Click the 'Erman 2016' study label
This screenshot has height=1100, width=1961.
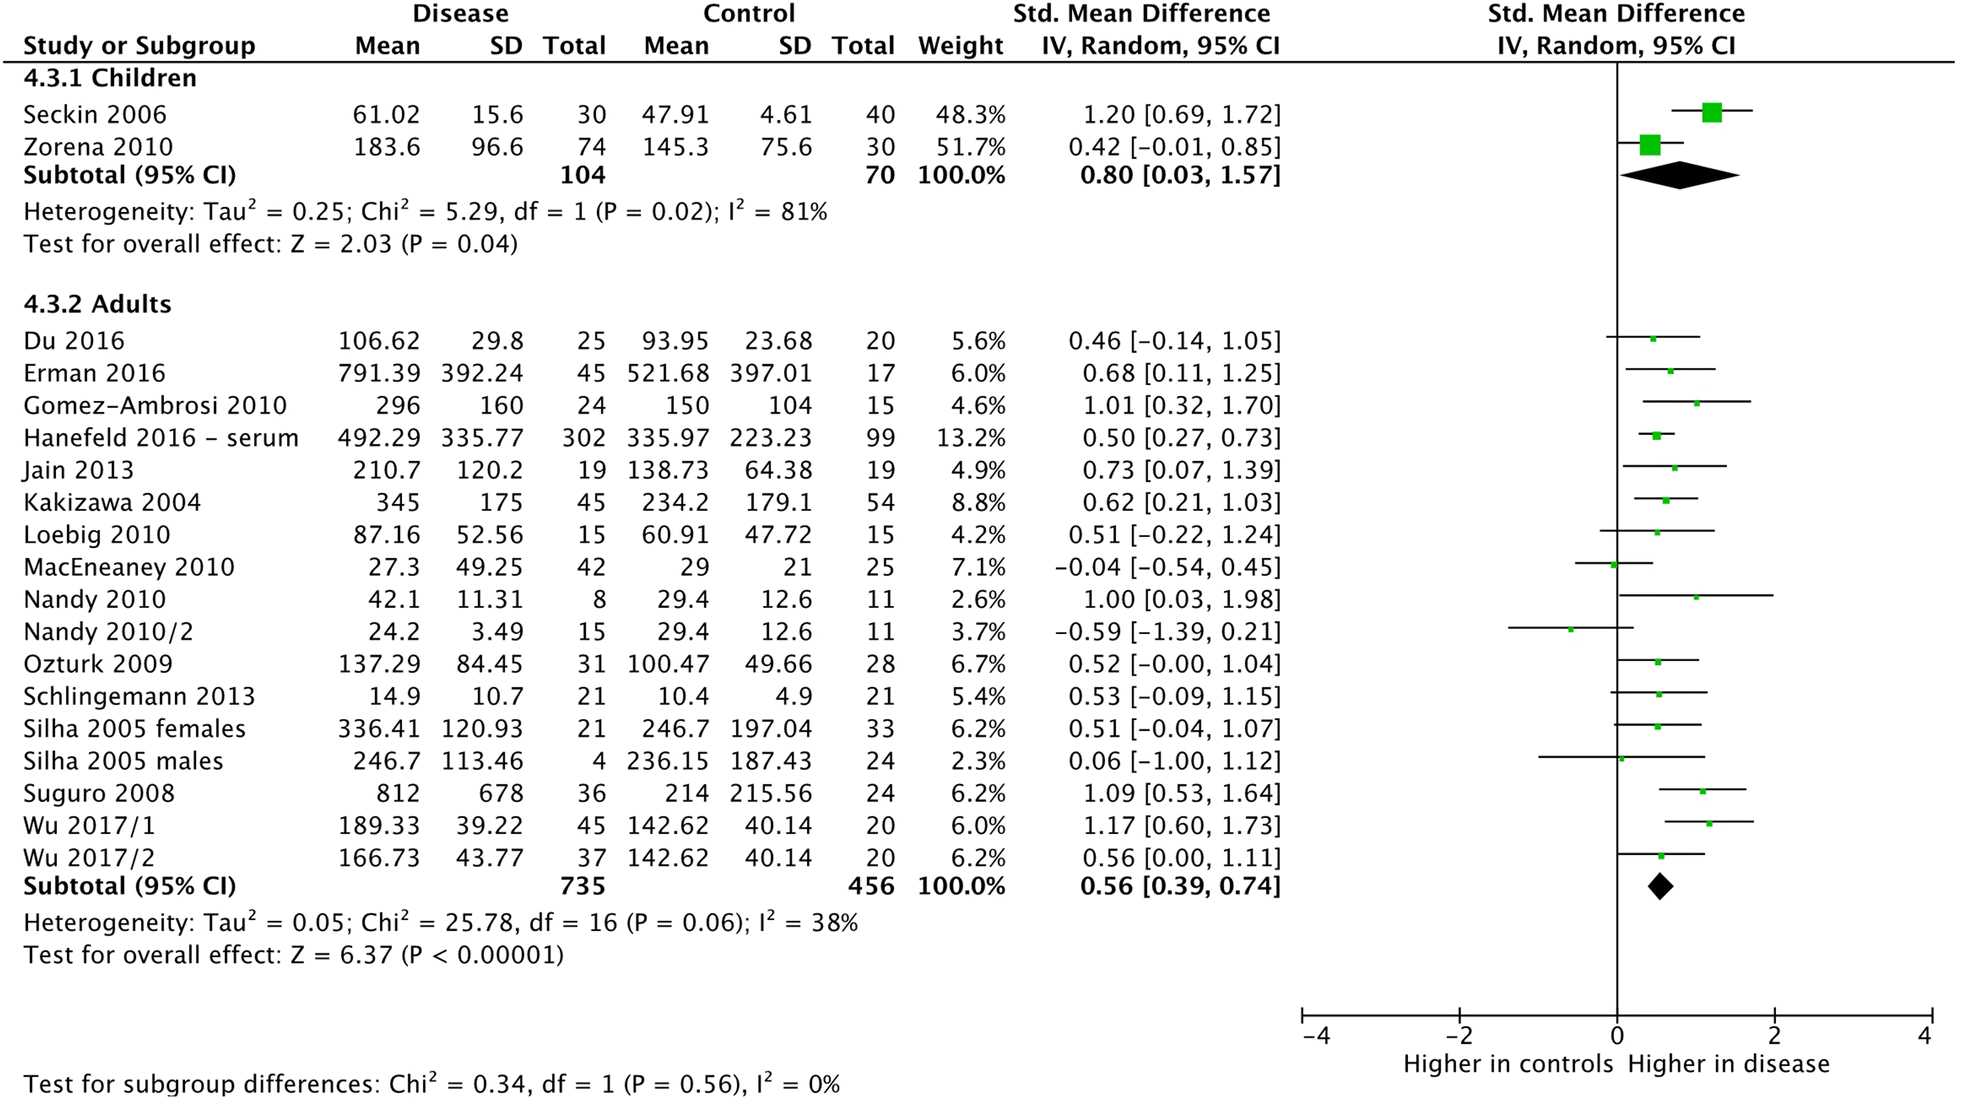tap(94, 373)
